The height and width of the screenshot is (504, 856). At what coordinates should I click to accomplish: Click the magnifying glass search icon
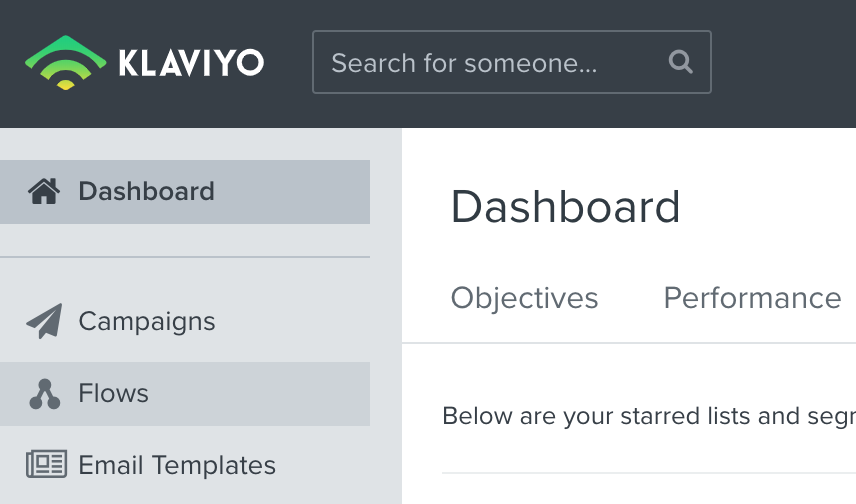point(680,62)
